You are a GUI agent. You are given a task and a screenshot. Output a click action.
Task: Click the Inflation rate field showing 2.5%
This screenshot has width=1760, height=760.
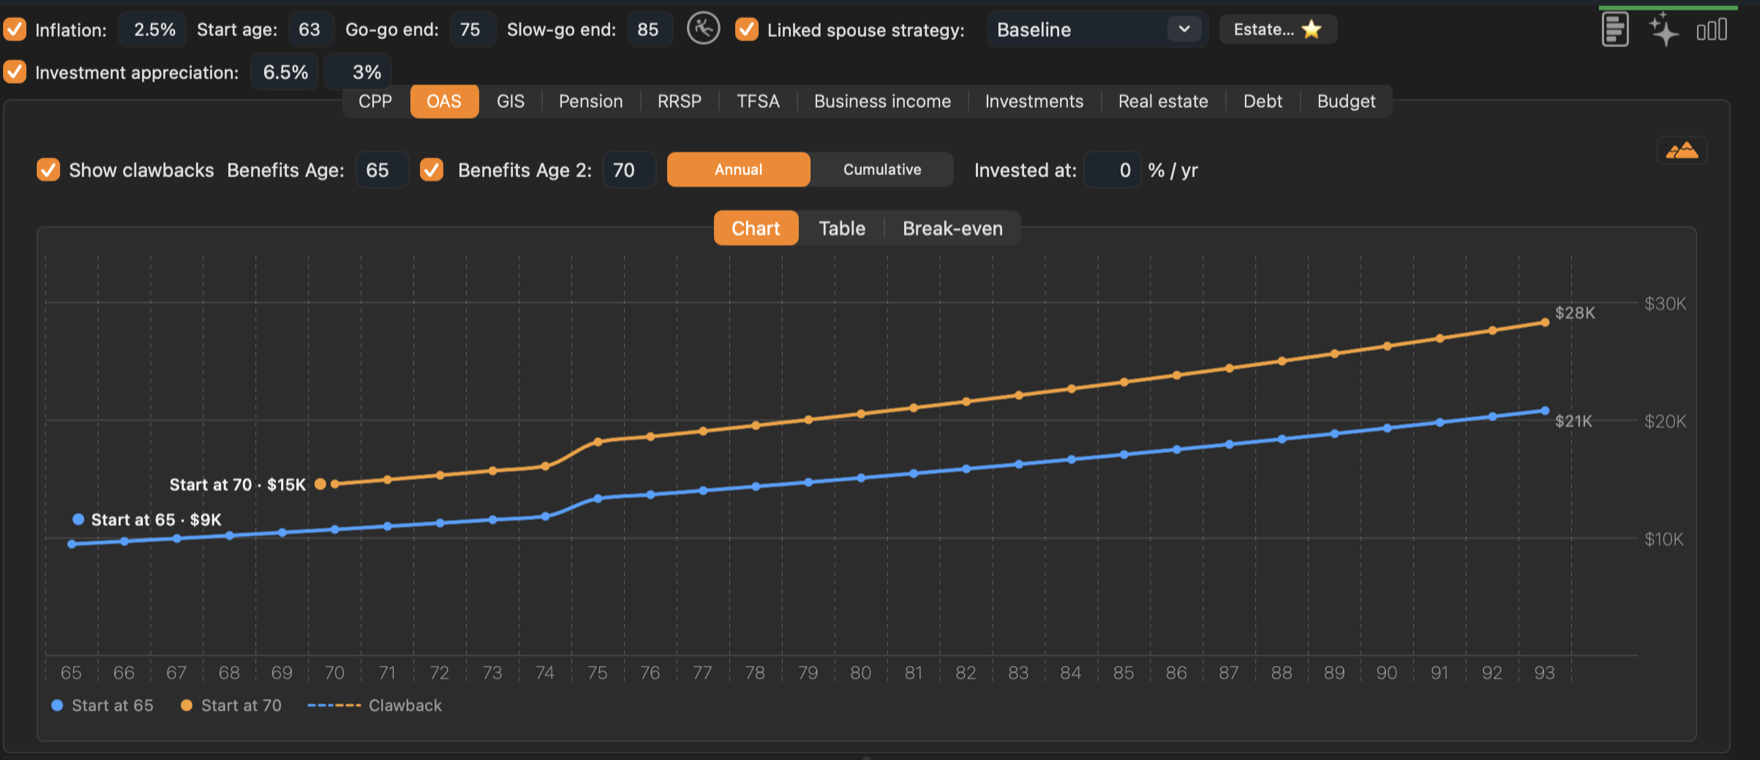coord(154,29)
